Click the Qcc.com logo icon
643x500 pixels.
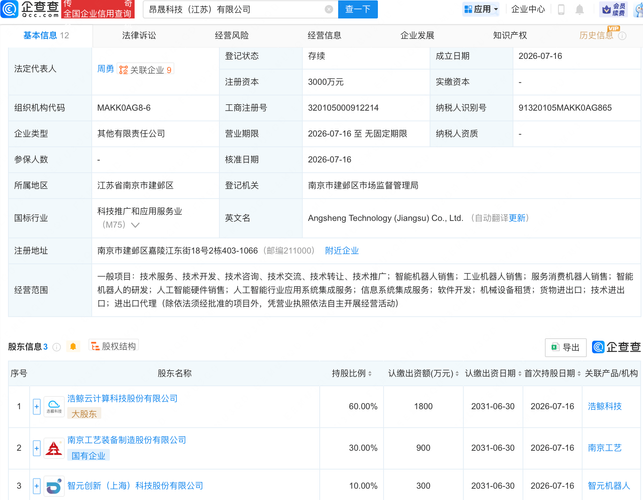pos(9,9)
